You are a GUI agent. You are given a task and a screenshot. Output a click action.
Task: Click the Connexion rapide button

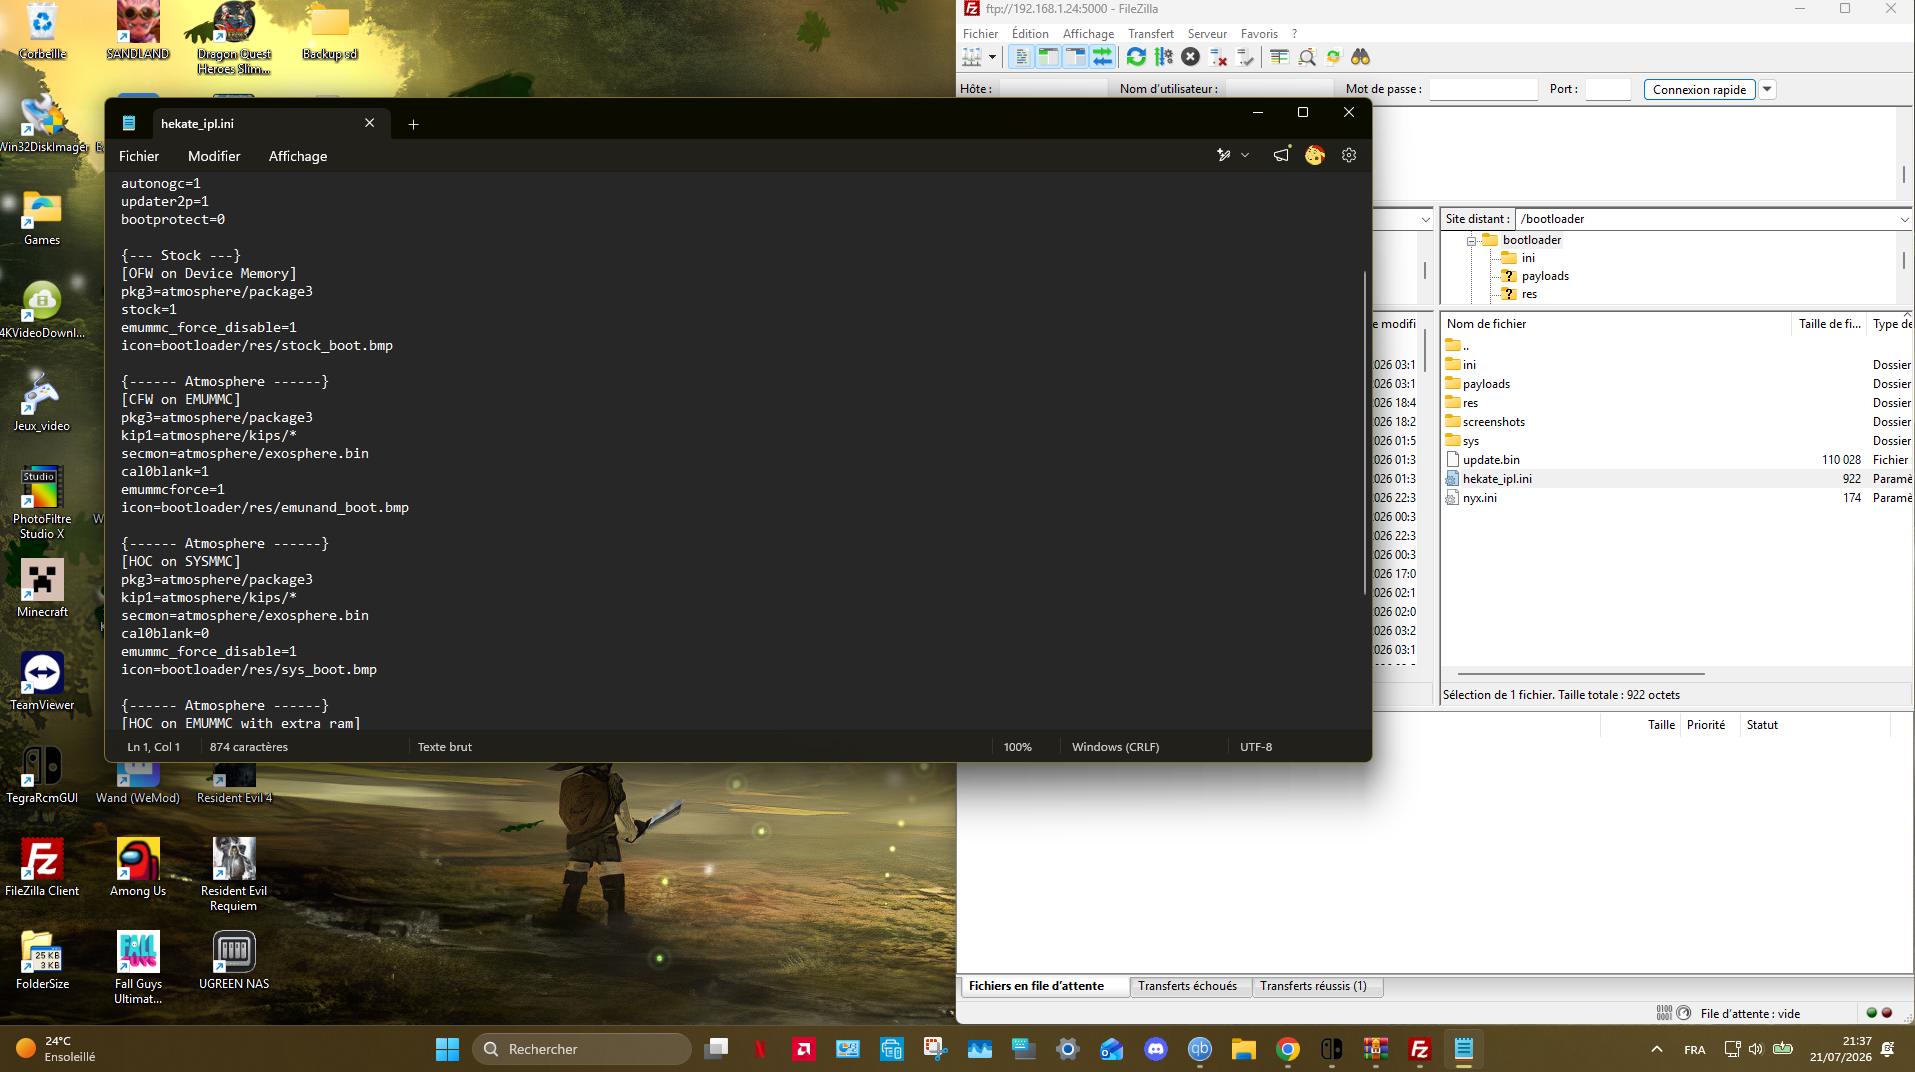click(x=1699, y=89)
